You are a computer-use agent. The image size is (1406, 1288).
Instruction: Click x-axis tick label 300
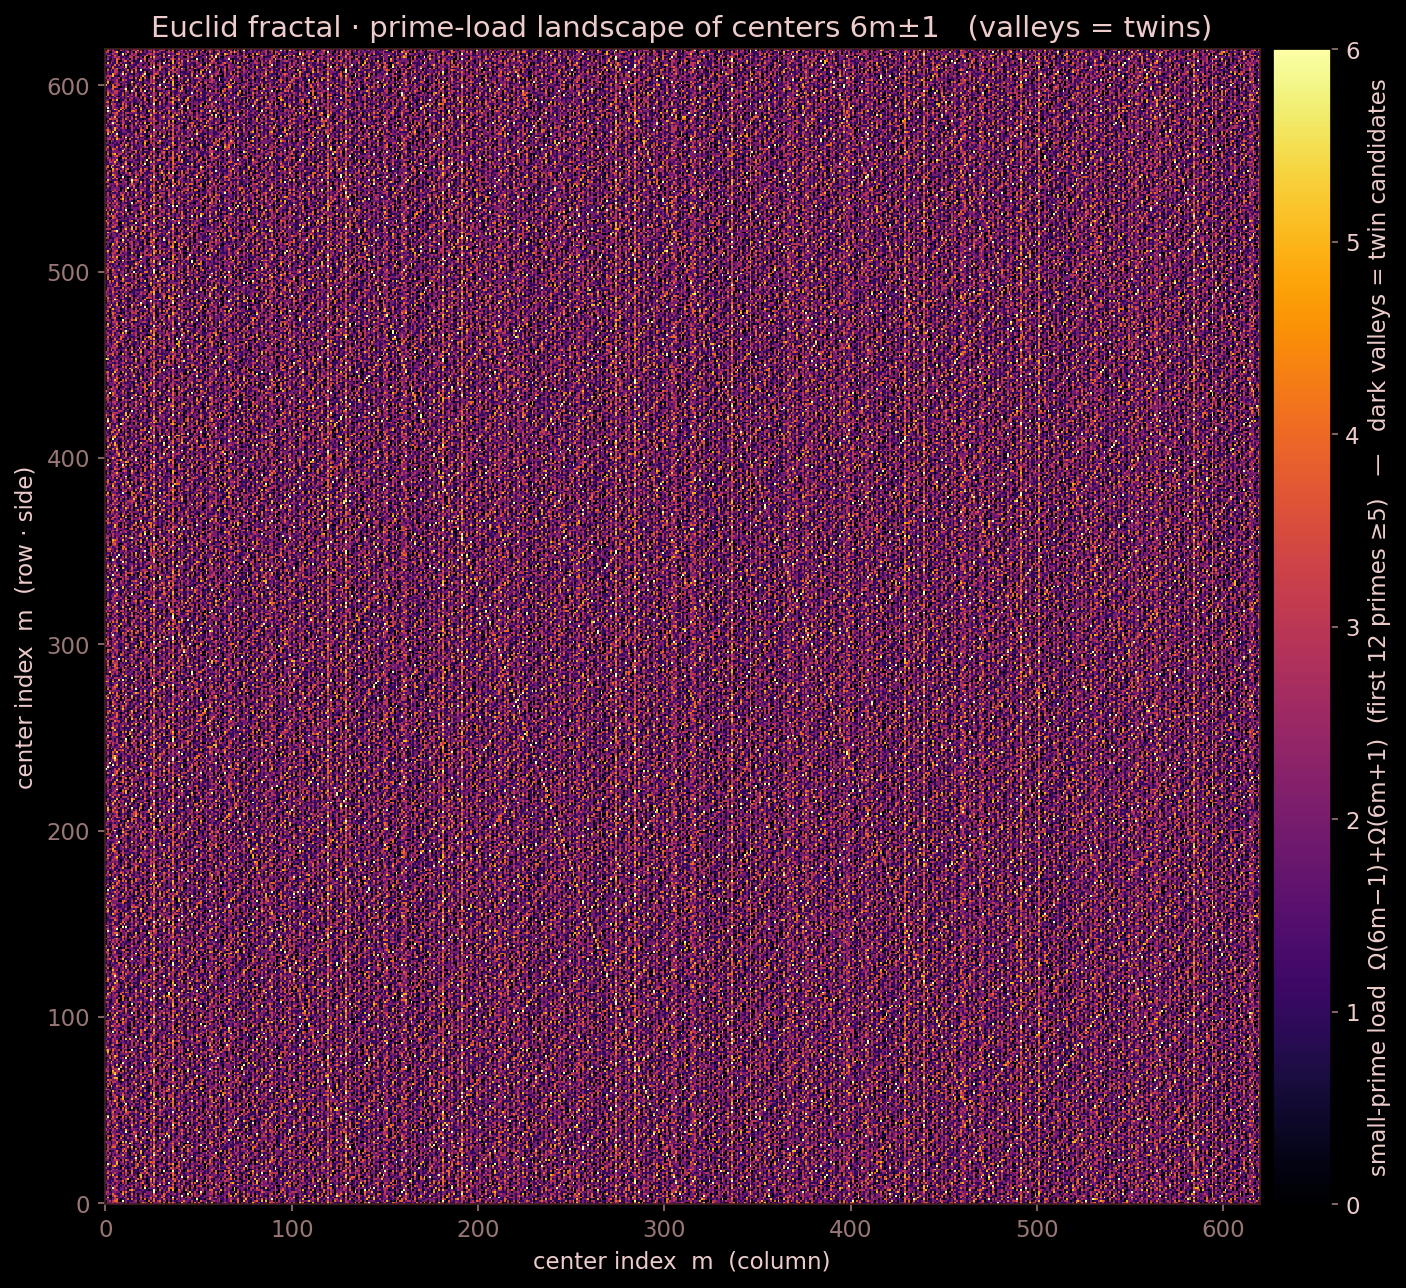(664, 1227)
